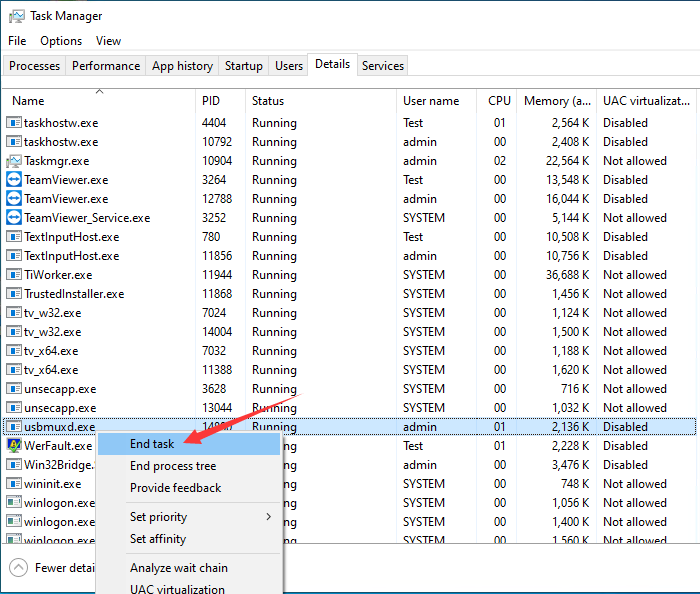700x594 pixels.
Task: Click the 22,564 K memory value
Action: point(567,161)
